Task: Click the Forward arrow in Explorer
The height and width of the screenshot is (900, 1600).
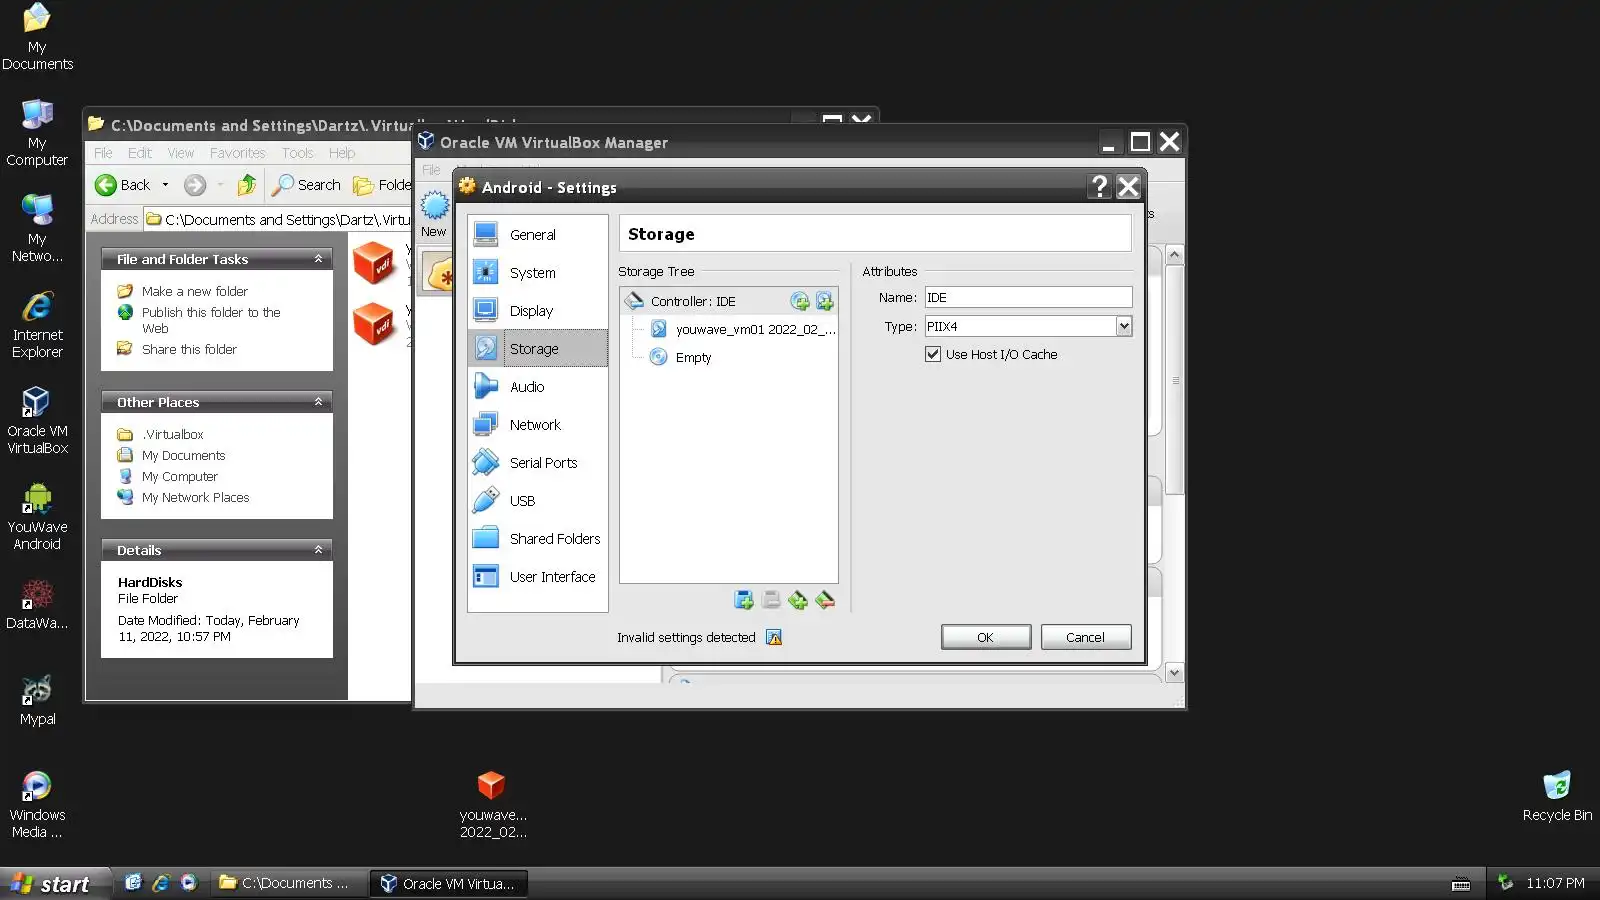Action: (195, 185)
